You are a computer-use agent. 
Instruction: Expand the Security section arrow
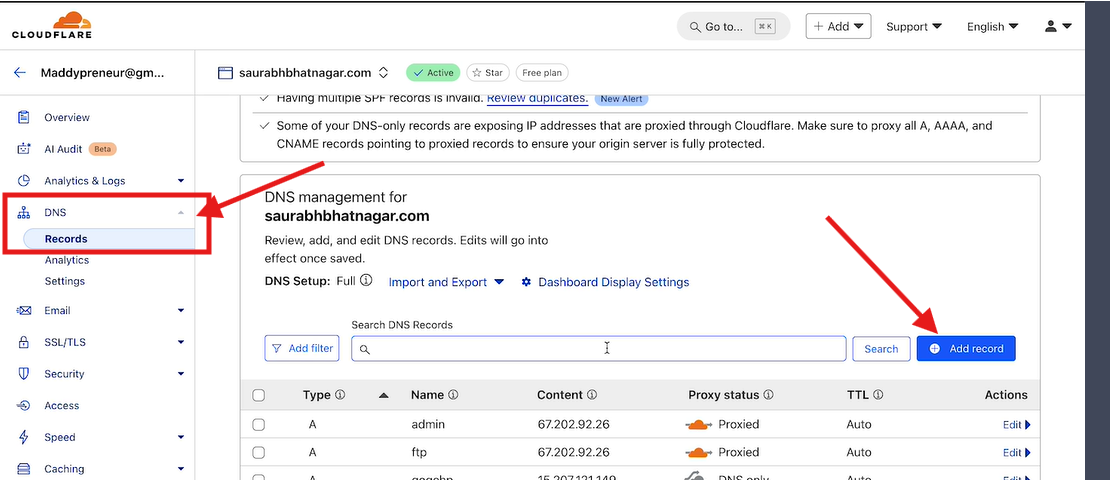click(x=181, y=374)
